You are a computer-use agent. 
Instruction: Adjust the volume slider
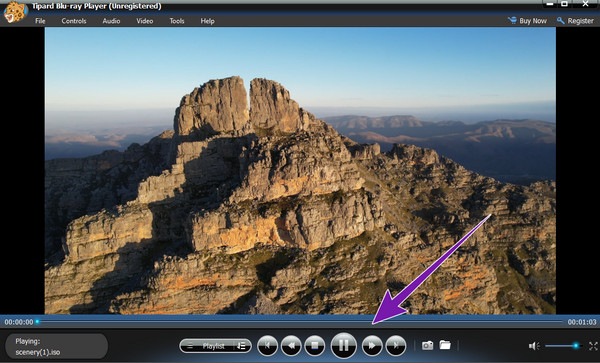[x=563, y=346]
